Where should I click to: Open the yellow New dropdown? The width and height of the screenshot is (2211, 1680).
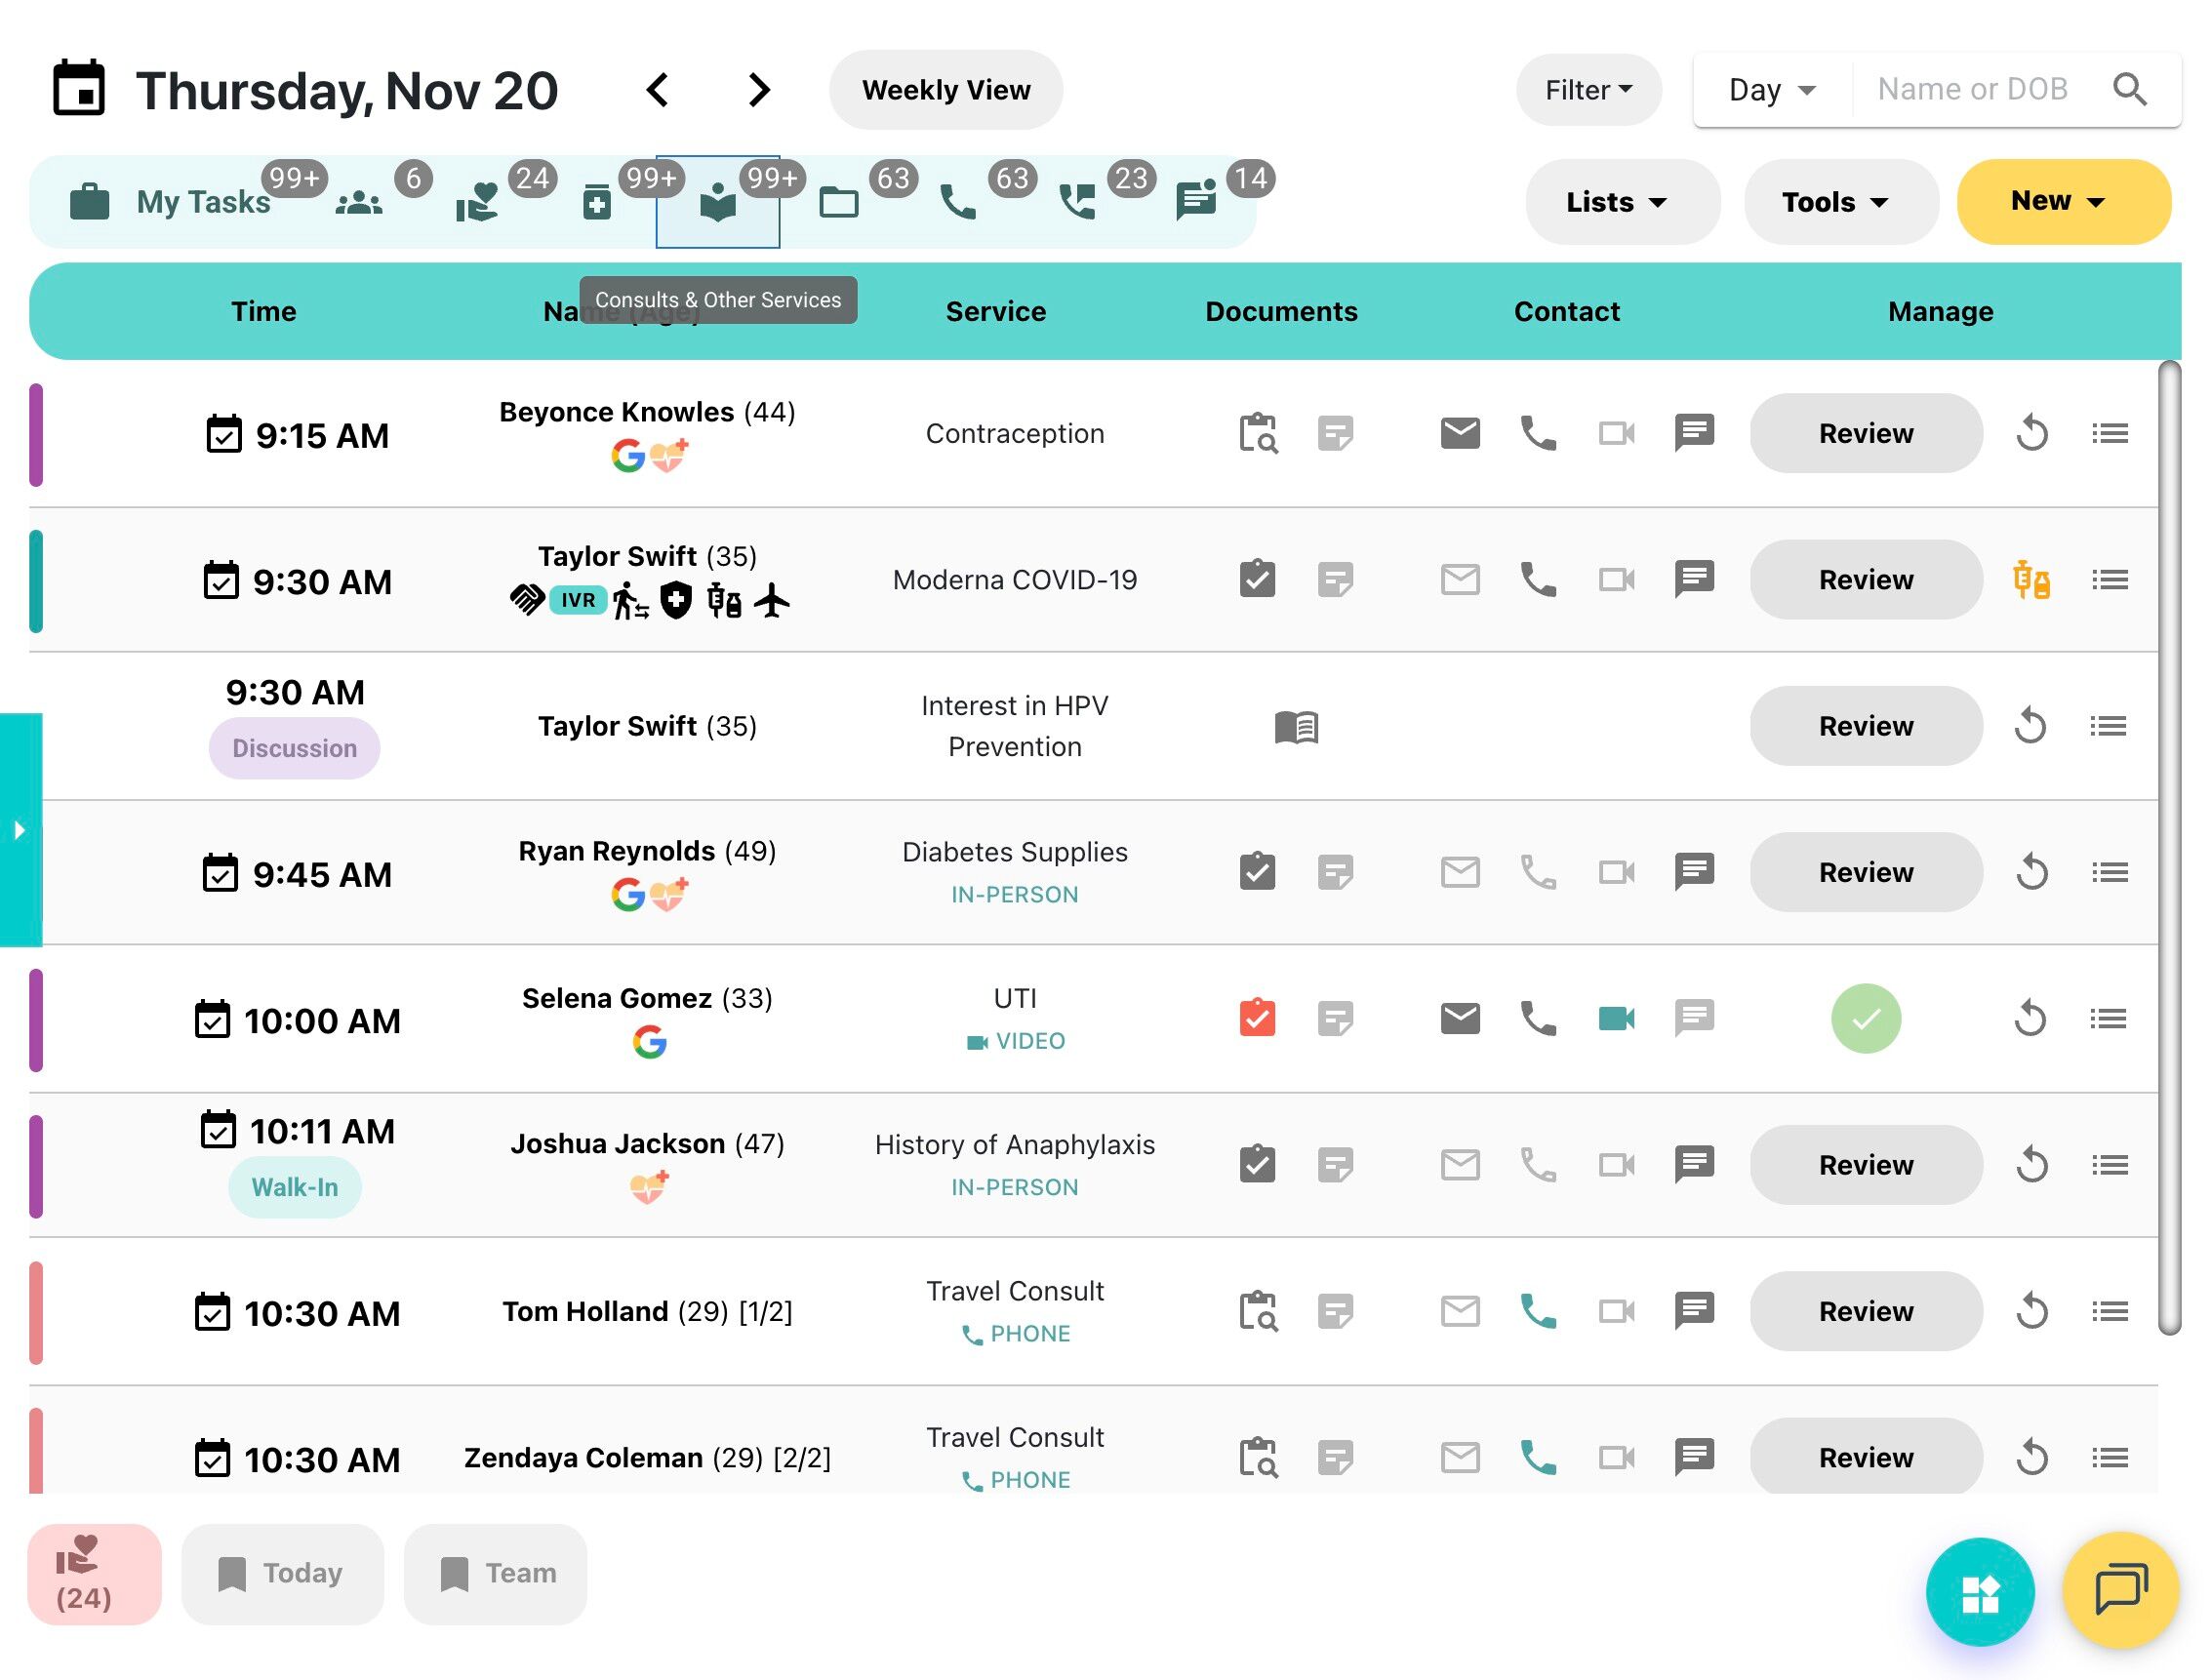point(2062,202)
